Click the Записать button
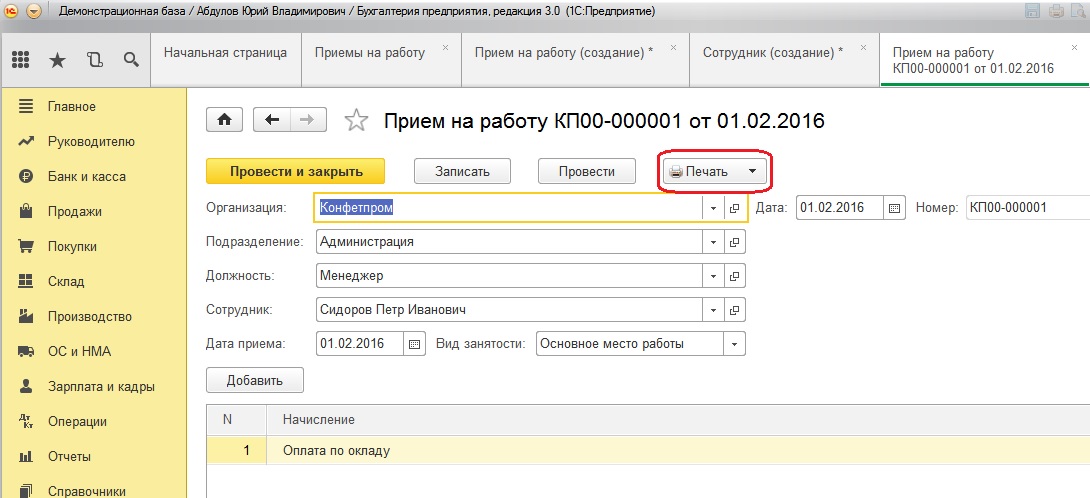The height and width of the screenshot is (498, 1090). click(x=462, y=171)
